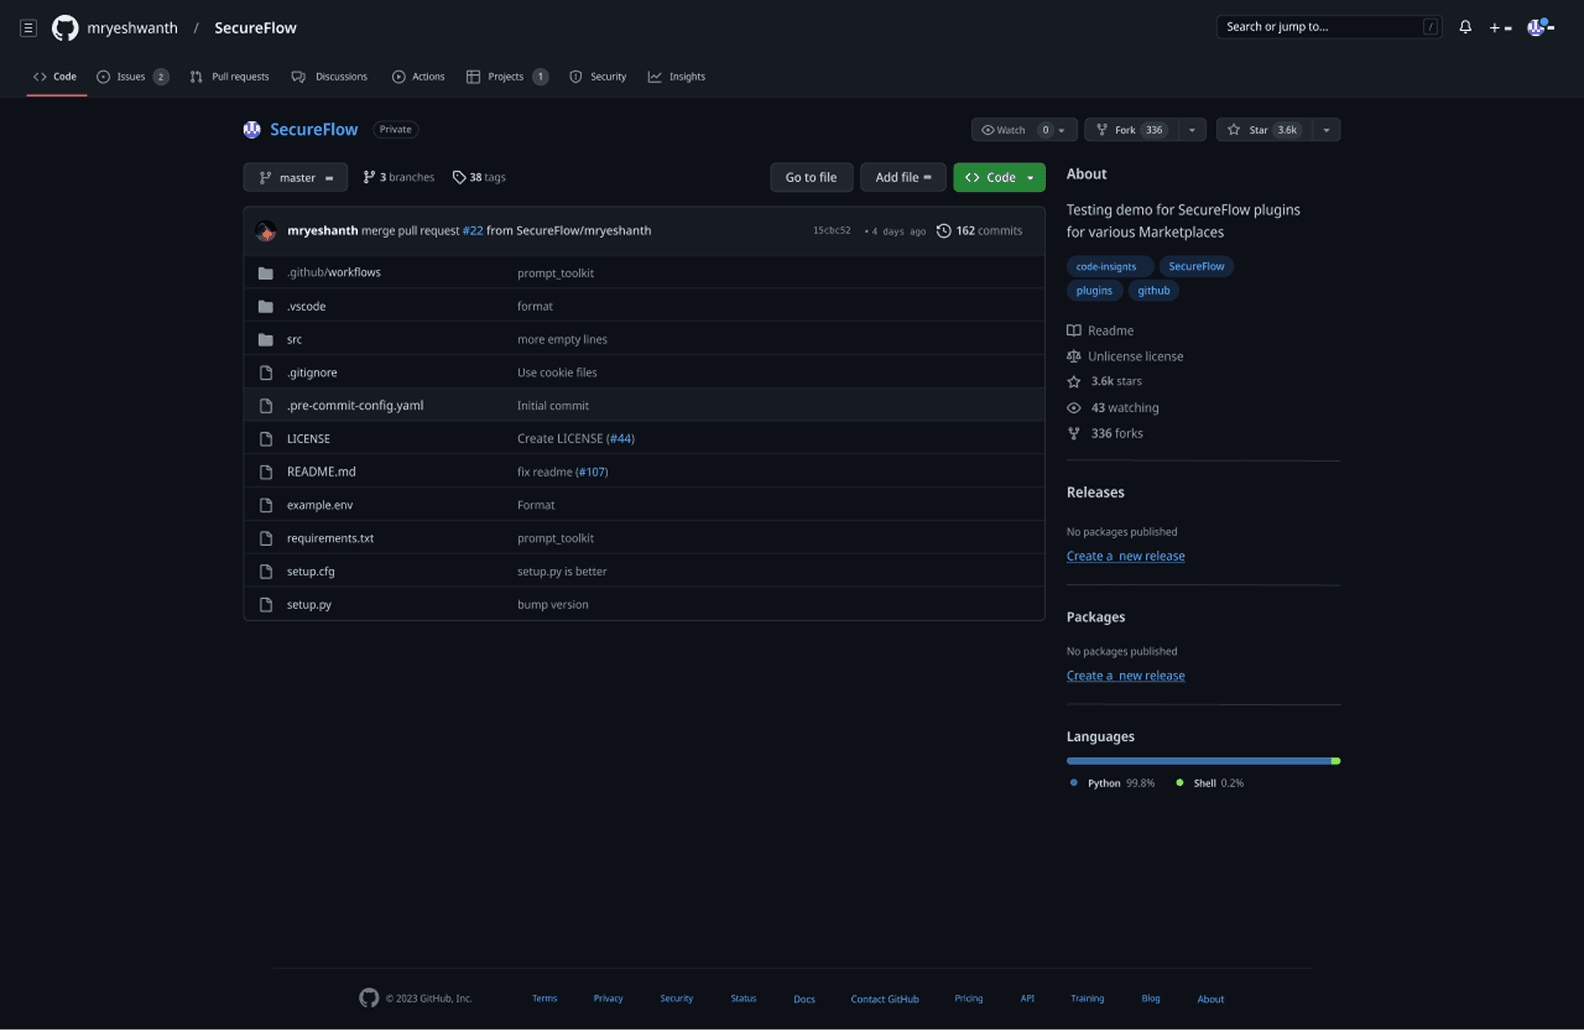Click the plugins topic tag
The image size is (1584, 1030).
(1094, 291)
